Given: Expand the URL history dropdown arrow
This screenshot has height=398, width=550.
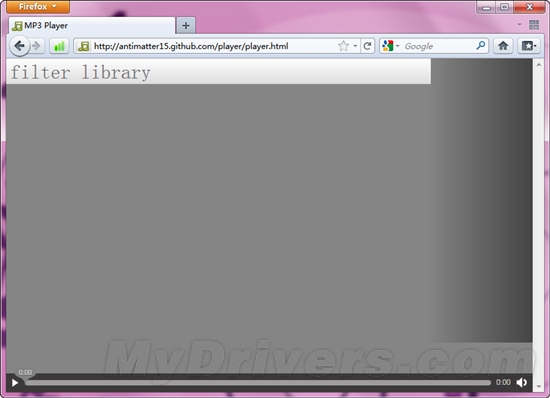Looking at the screenshot, I should (355, 46).
